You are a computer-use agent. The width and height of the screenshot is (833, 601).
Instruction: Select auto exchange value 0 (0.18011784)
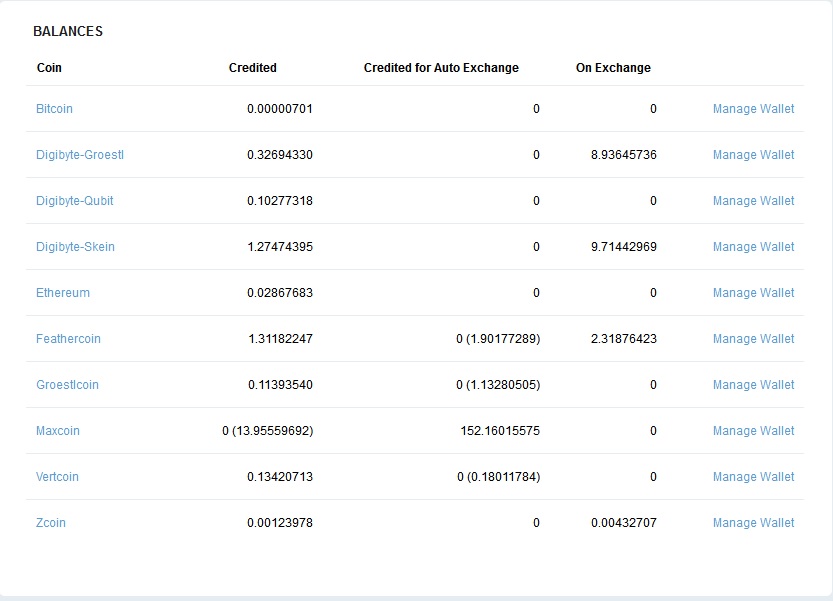pyautogui.click(x=498, y=477)
